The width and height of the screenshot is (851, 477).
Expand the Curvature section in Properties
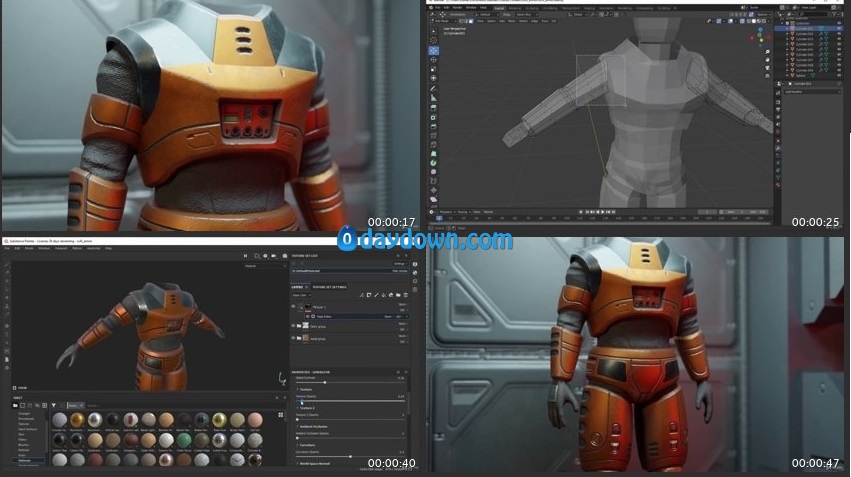(306, 445)
